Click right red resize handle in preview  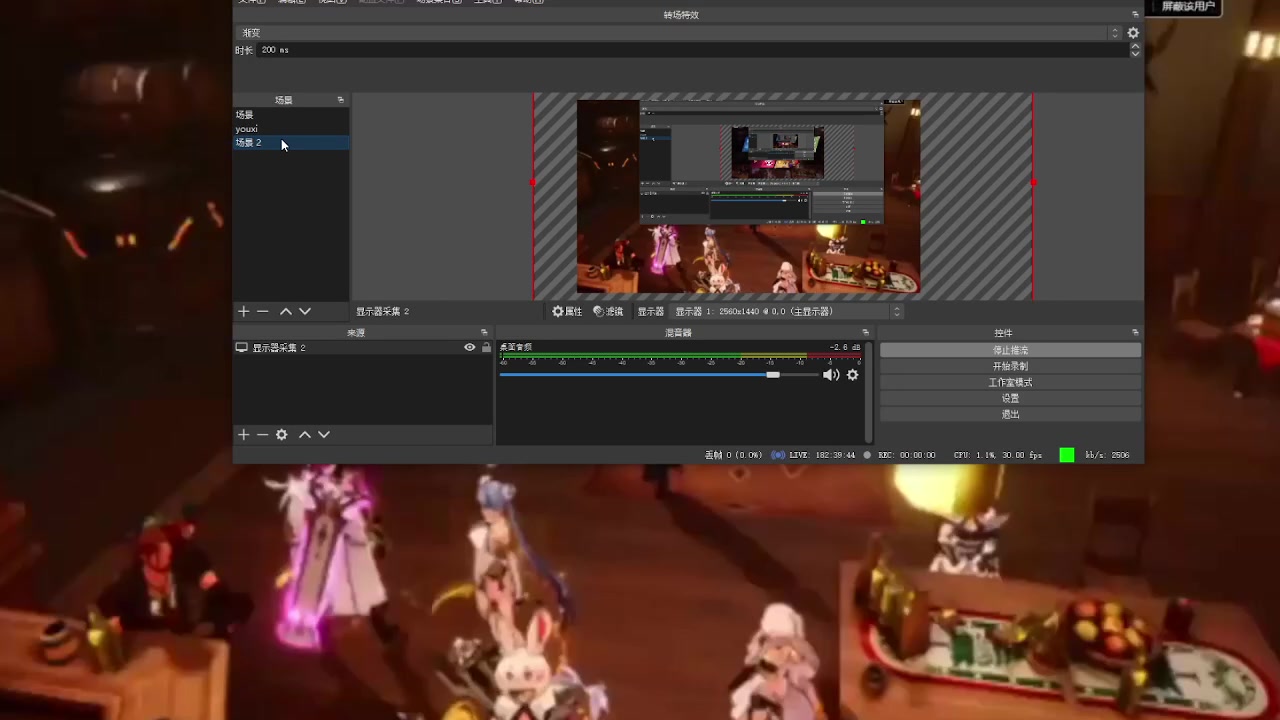(1033, 182)
